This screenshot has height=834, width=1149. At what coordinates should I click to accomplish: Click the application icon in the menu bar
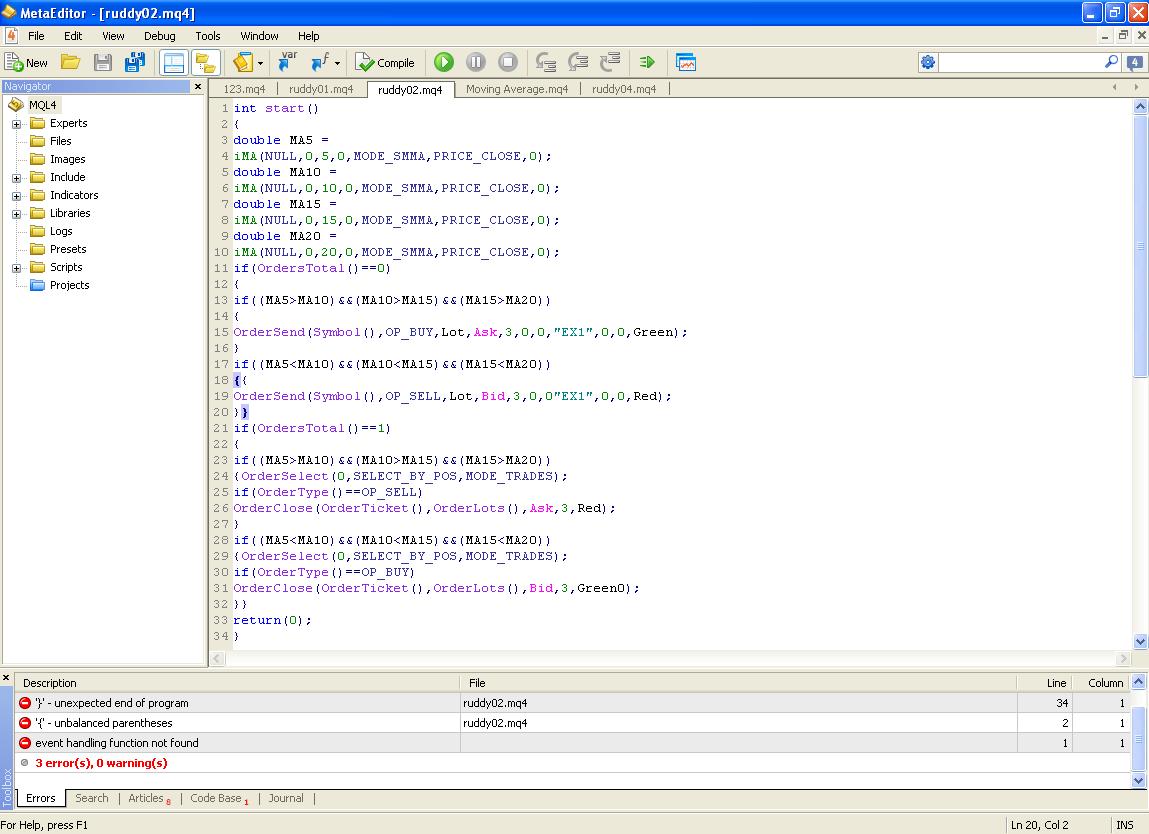[11, 35]
